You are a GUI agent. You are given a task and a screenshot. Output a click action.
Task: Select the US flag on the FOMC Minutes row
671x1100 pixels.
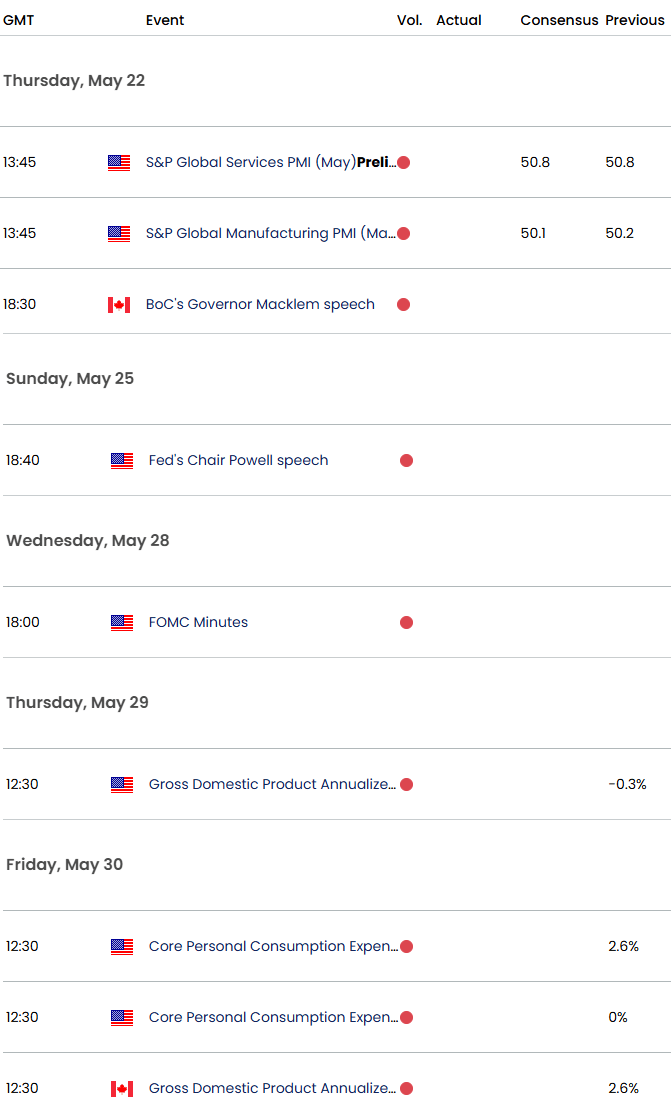pos(121,622)
